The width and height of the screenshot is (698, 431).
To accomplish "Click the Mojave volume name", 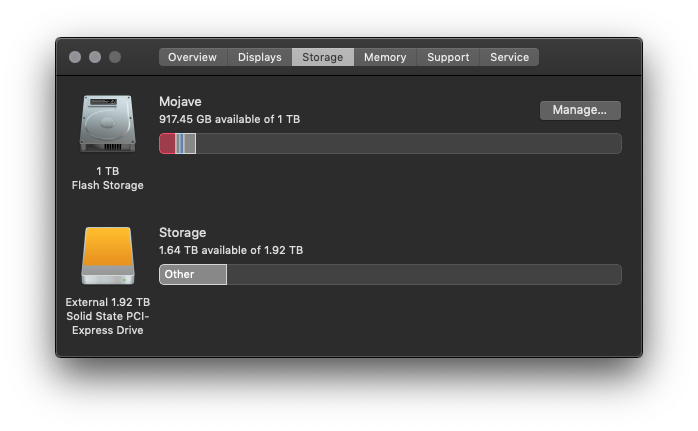I will click(180, 102).
